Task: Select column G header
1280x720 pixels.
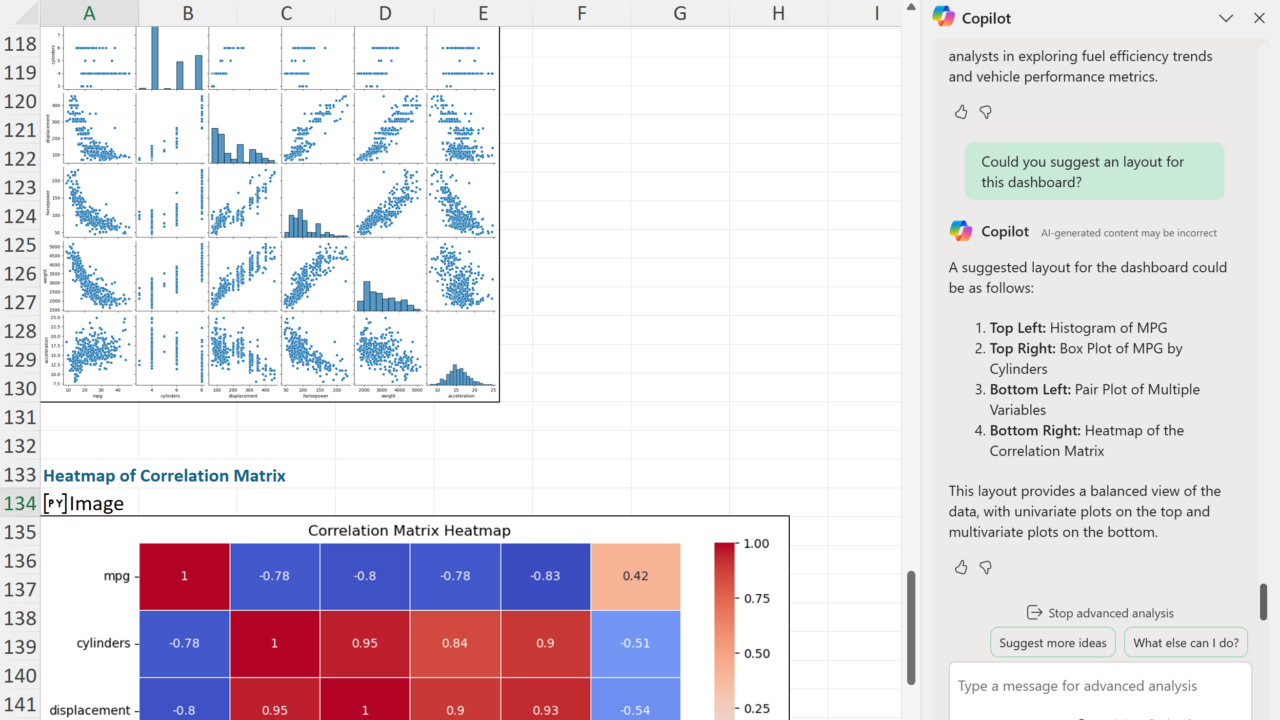Action: point(680,13)
